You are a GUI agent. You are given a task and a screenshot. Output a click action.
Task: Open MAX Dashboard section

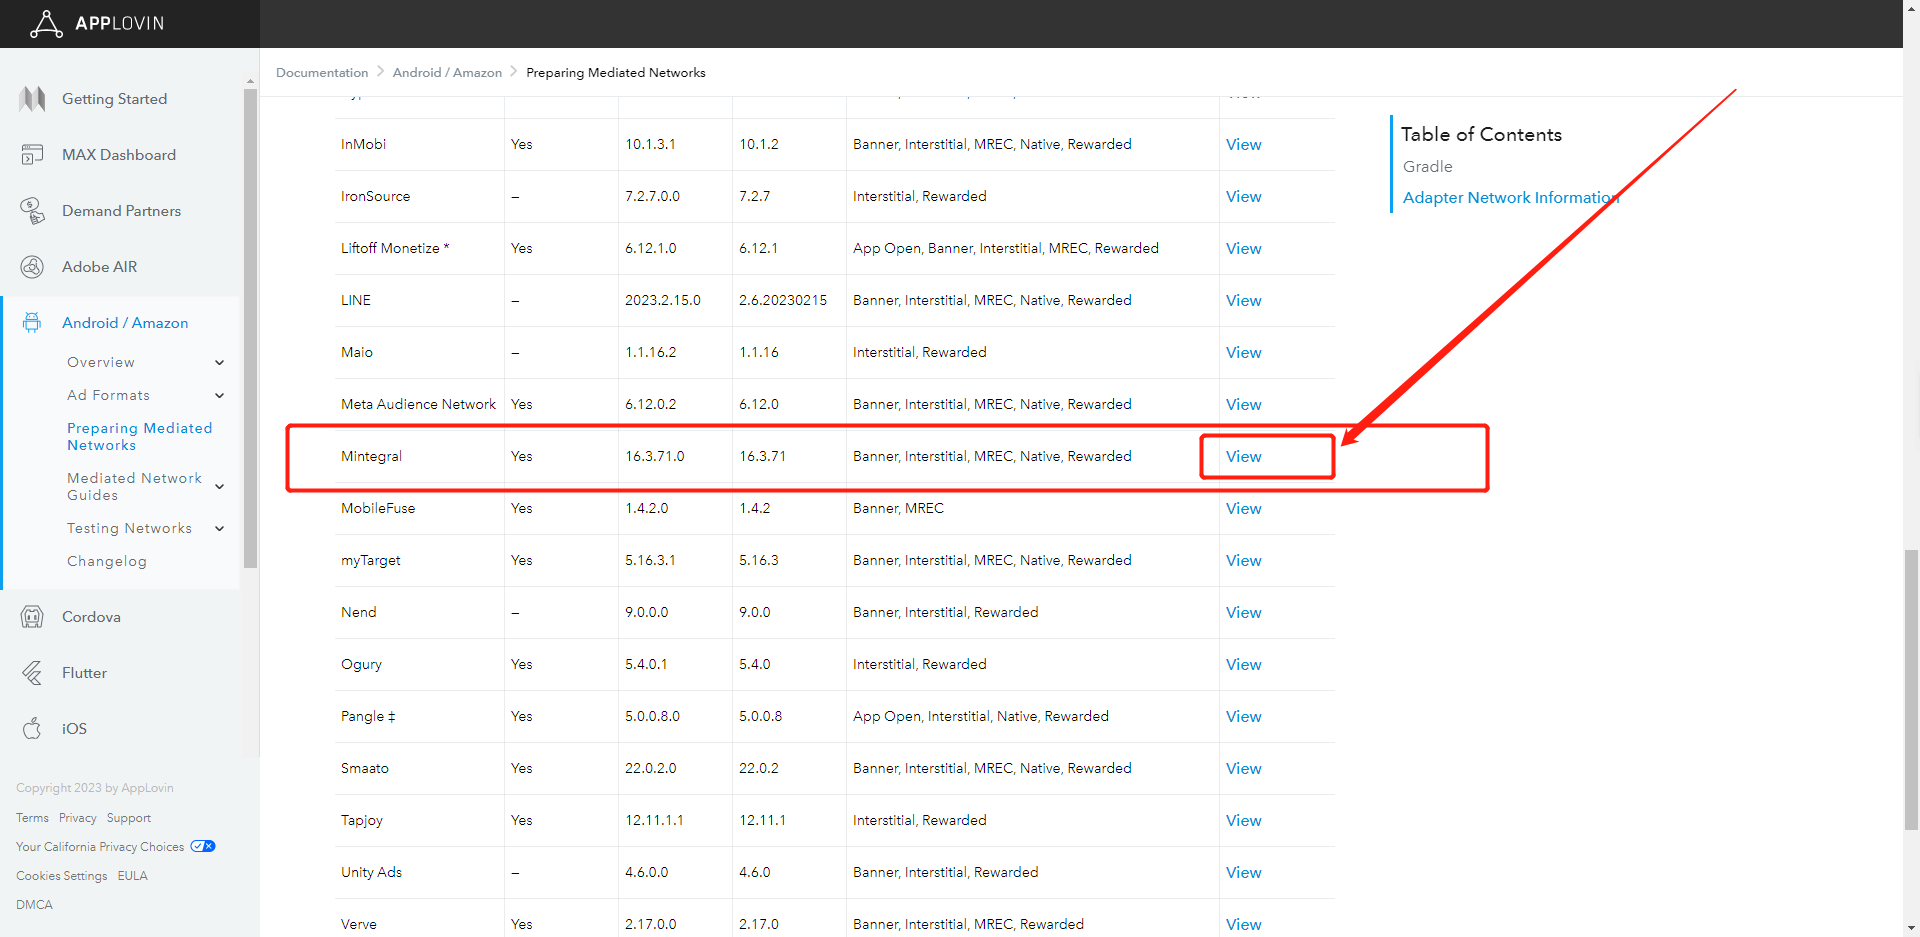coord(119,155)
